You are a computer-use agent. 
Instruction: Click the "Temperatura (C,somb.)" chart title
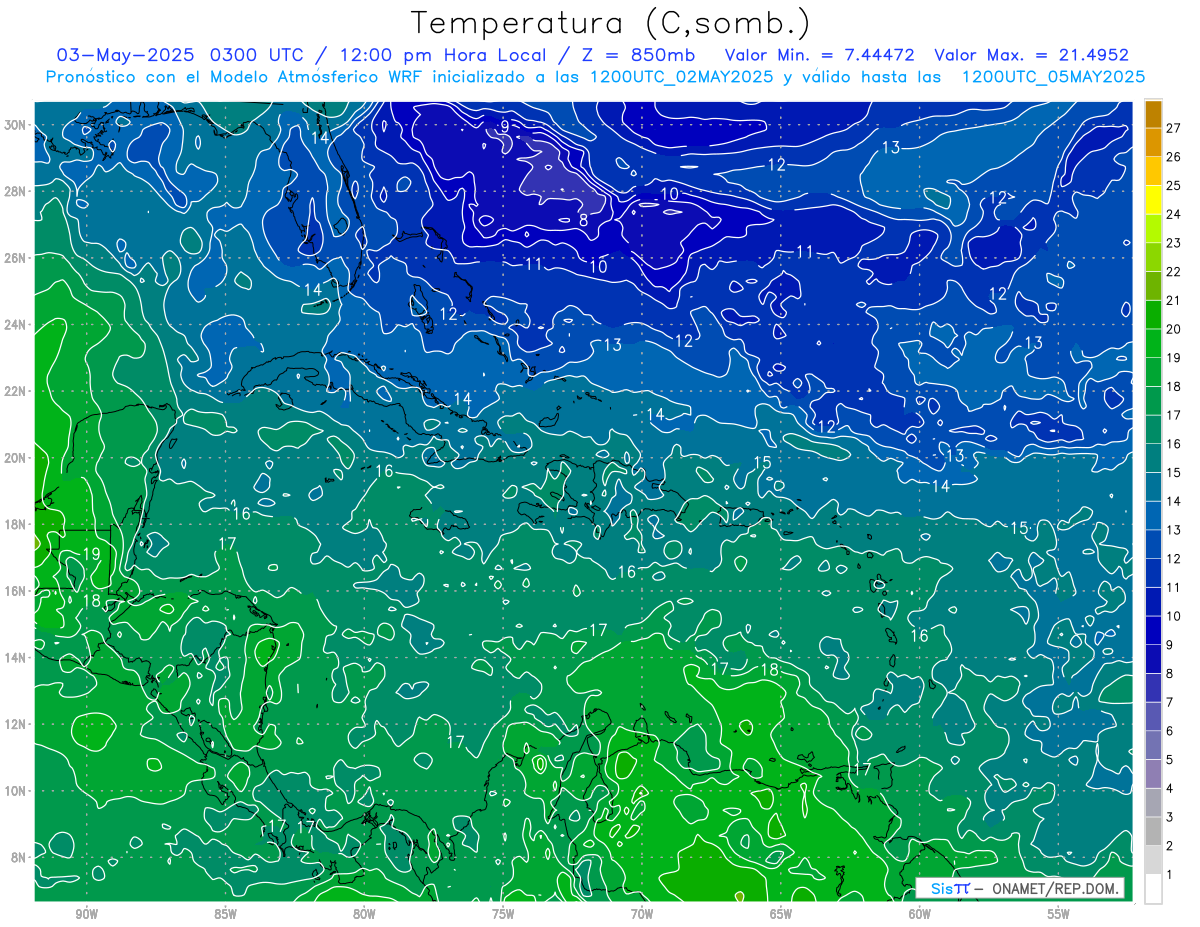click(x=611, y=23)
